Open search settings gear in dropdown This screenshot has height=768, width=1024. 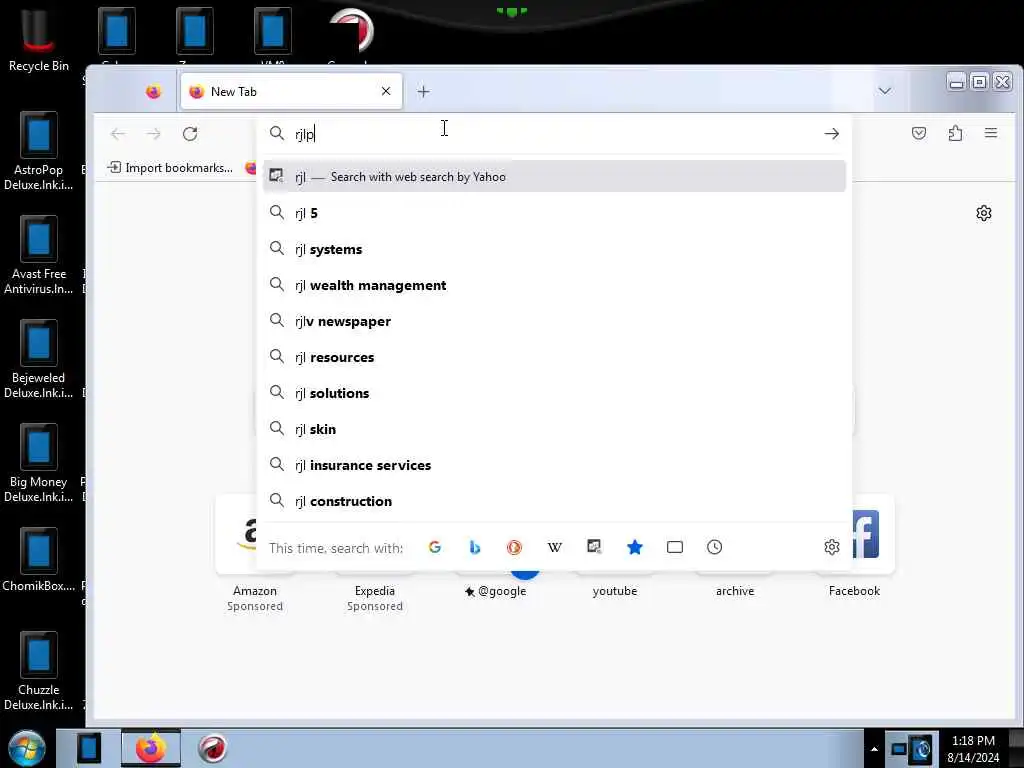point(831,547)
